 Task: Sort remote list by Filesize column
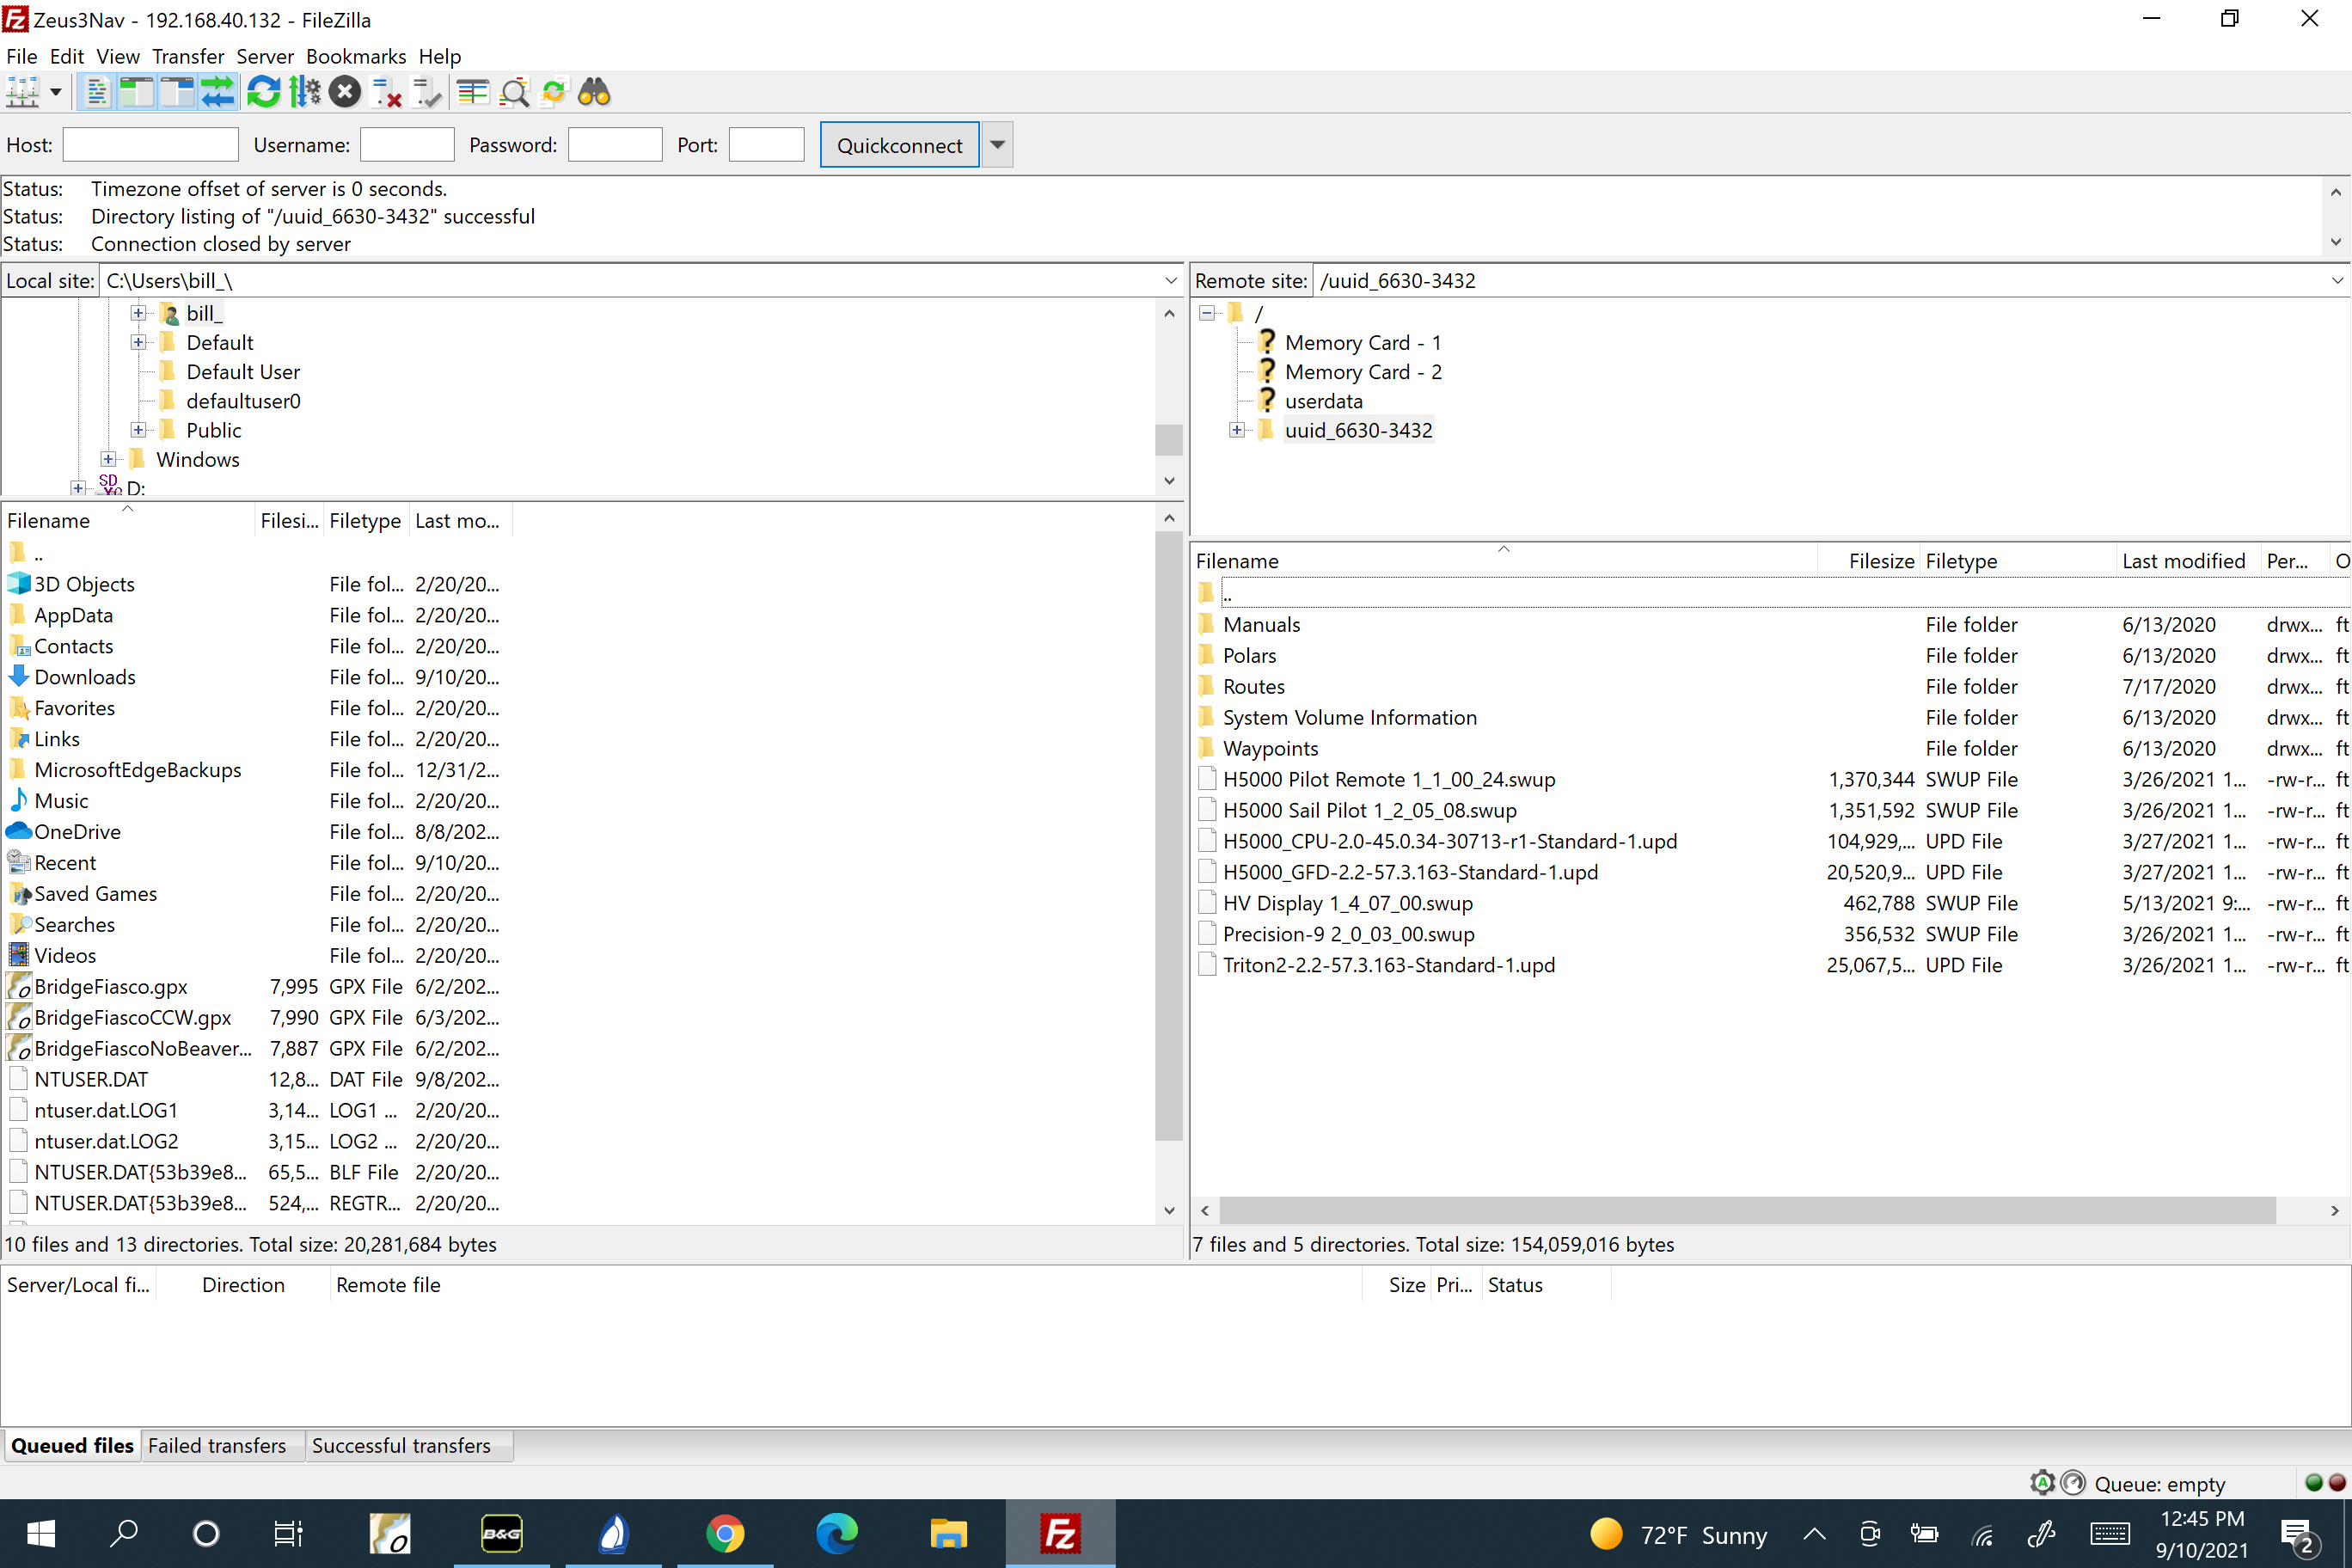(1868, 561)
